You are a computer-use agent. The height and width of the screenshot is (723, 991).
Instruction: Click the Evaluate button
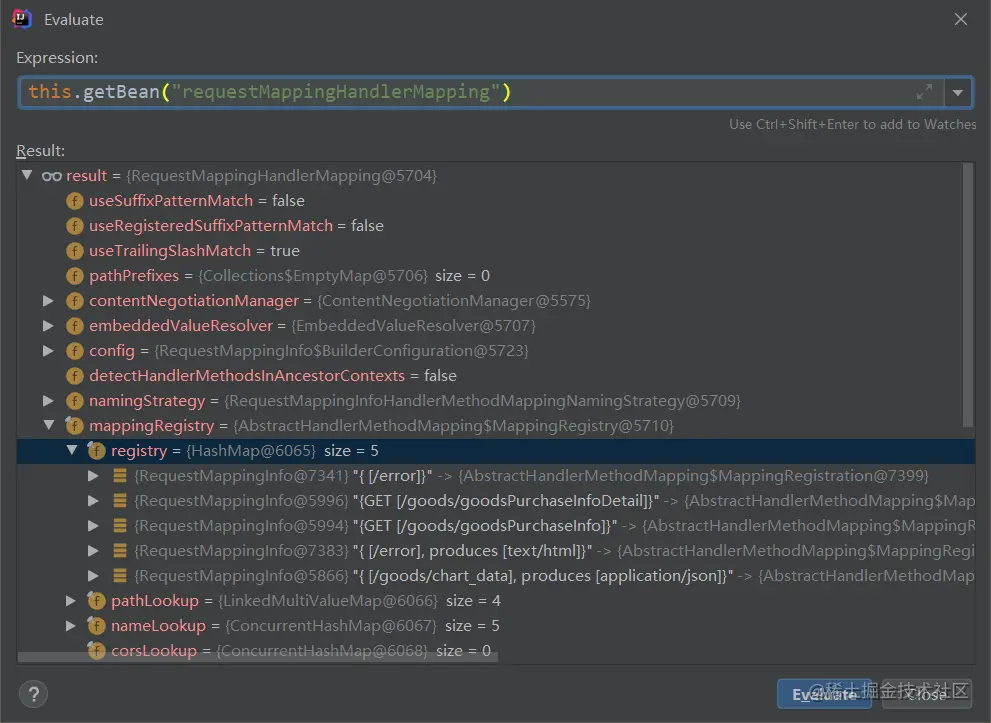(824, 694)
